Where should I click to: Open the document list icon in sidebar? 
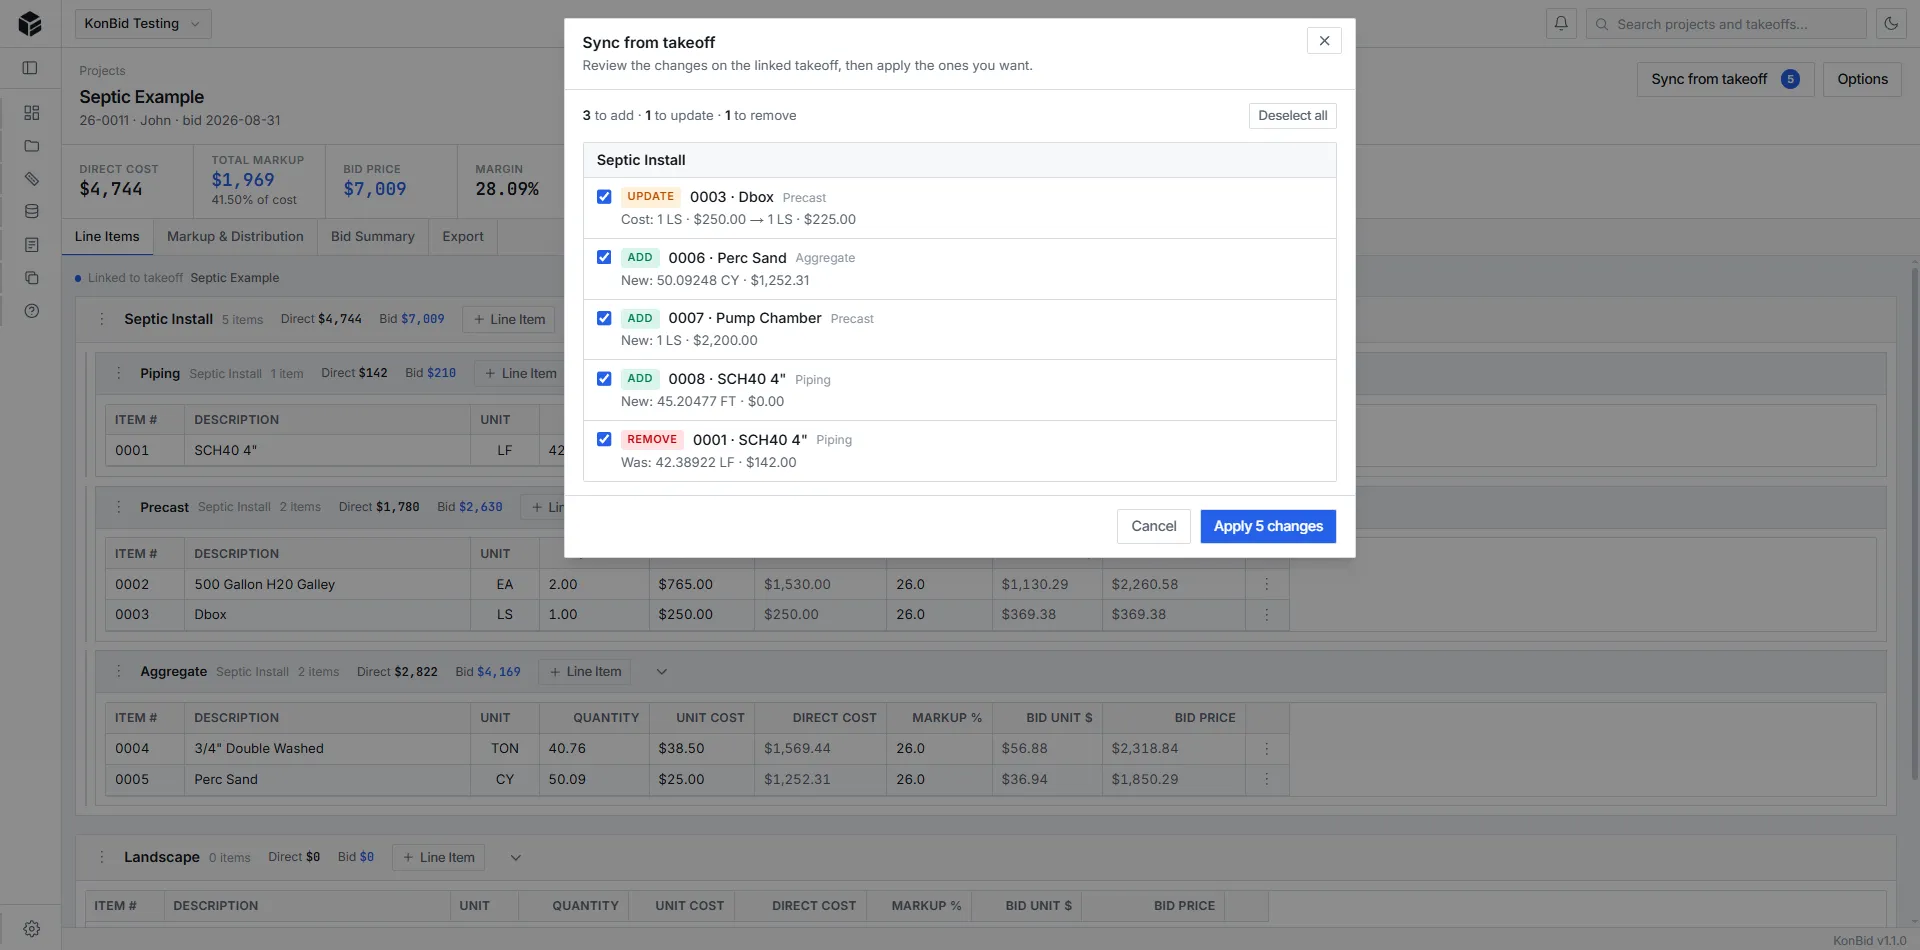(32, 245)
